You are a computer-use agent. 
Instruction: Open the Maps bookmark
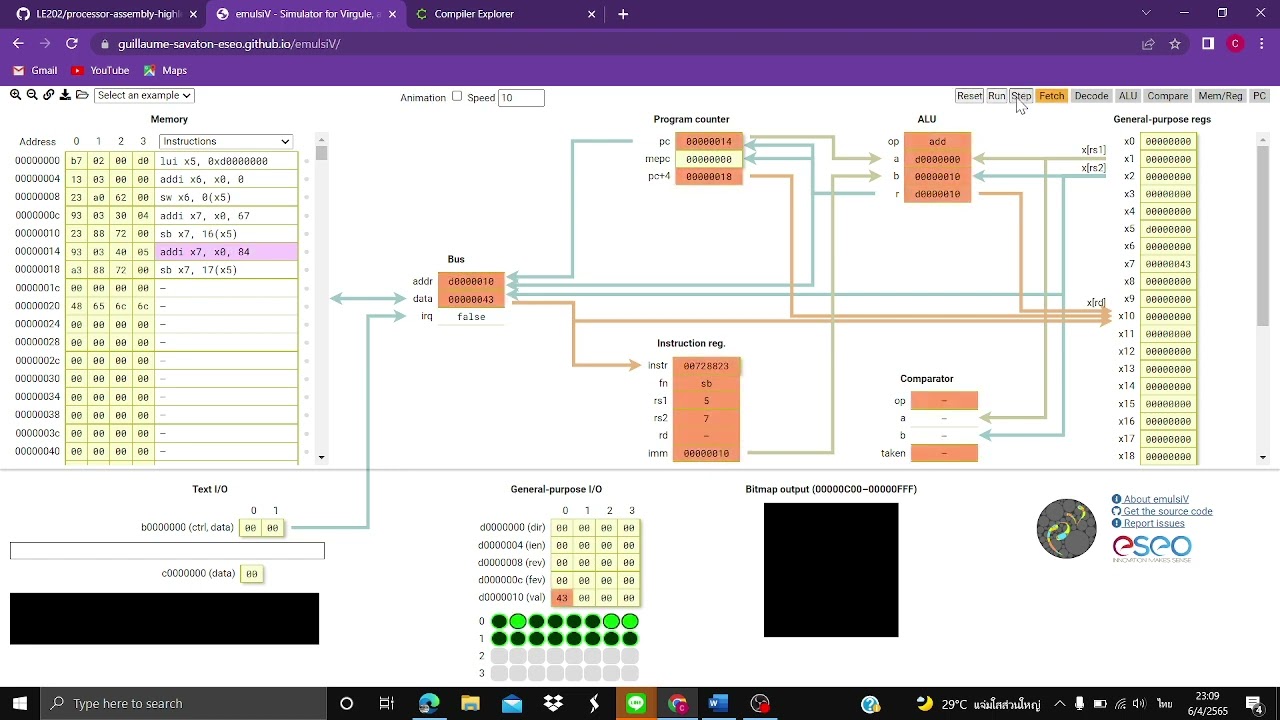[165, 70]
